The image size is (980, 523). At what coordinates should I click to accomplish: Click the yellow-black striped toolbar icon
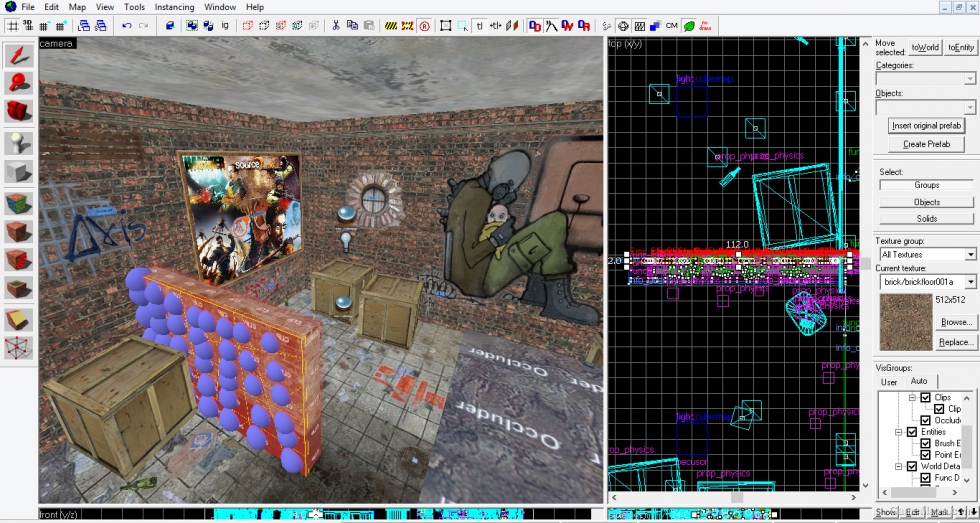coord(391,26)
